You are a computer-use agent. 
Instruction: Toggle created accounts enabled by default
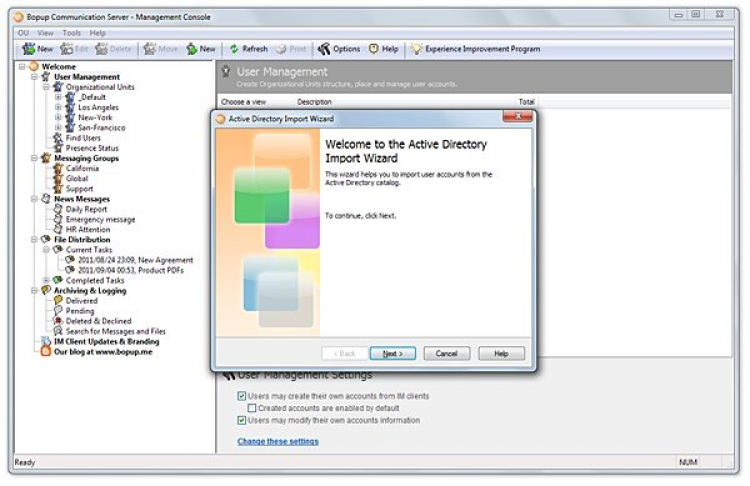click(252, 408)
